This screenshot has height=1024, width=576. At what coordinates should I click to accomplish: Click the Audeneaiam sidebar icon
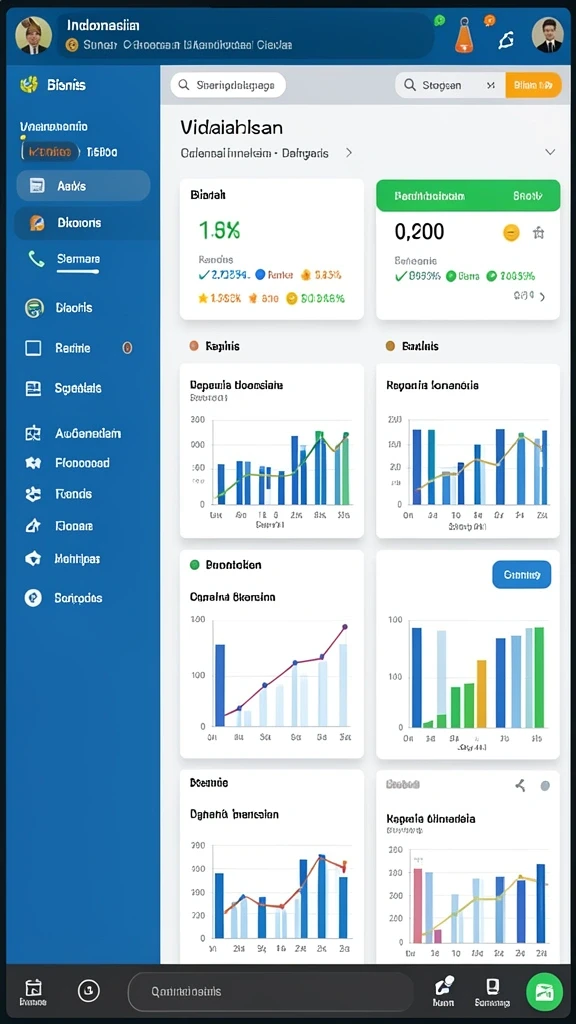pyautogui.click(x=33, y=433)
